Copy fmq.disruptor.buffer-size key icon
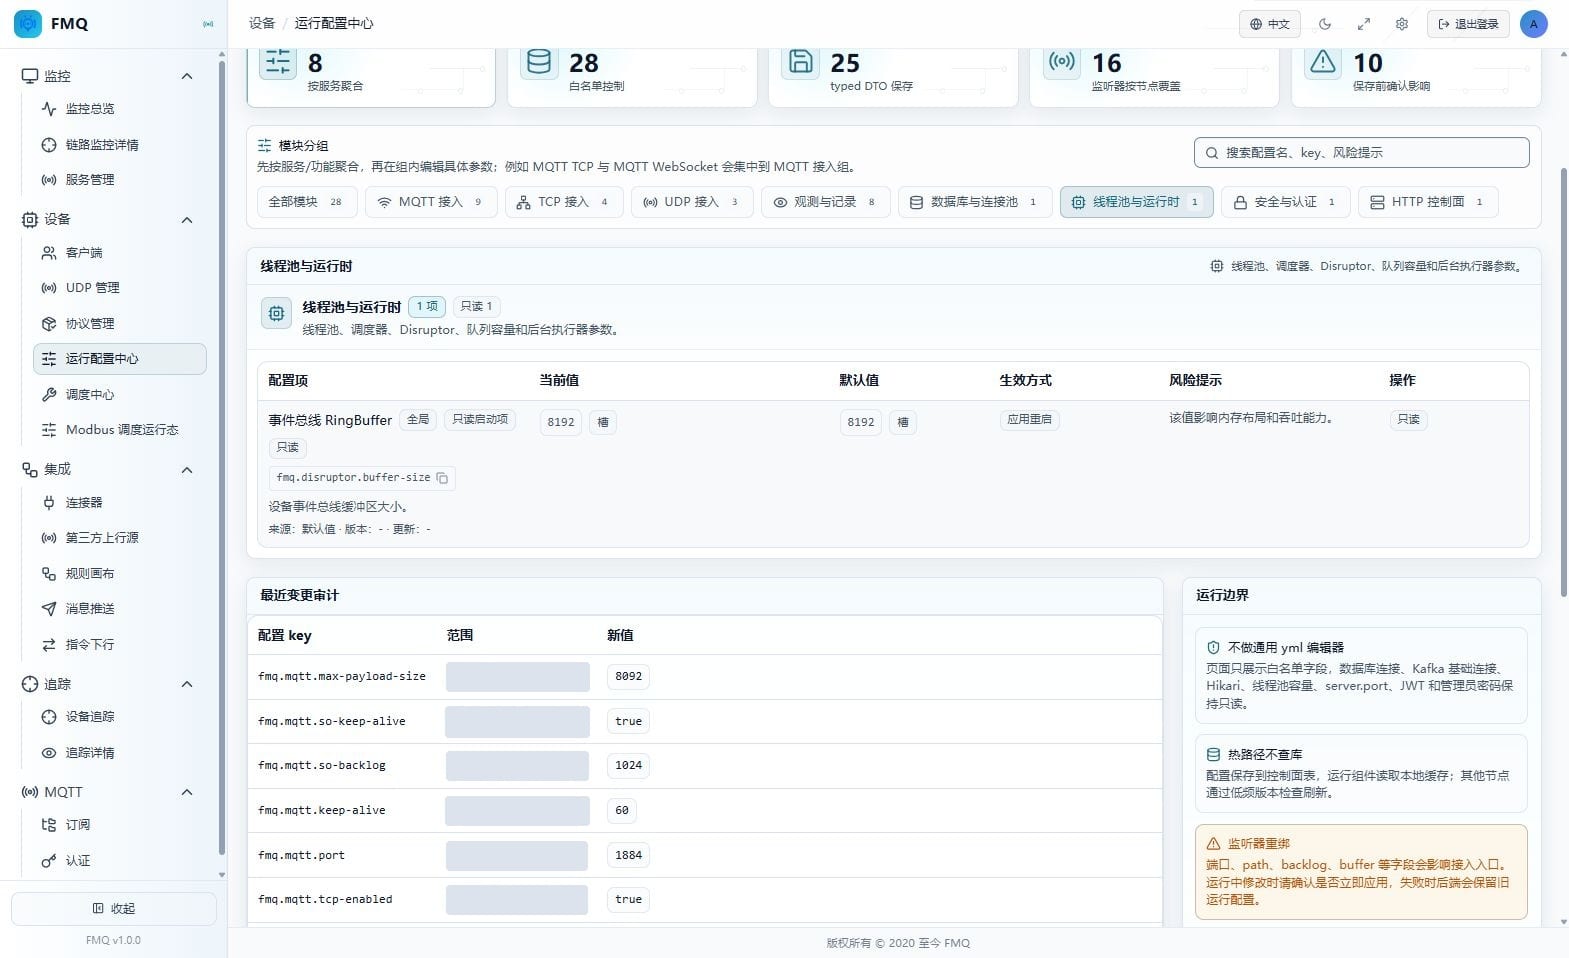 (x=442, y=478)
